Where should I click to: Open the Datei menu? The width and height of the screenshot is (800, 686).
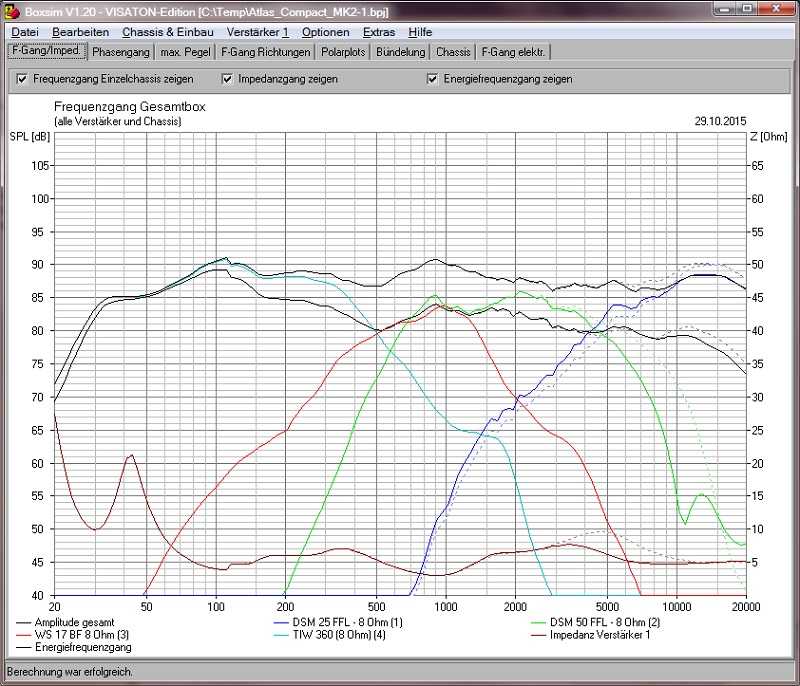(24, 32)
